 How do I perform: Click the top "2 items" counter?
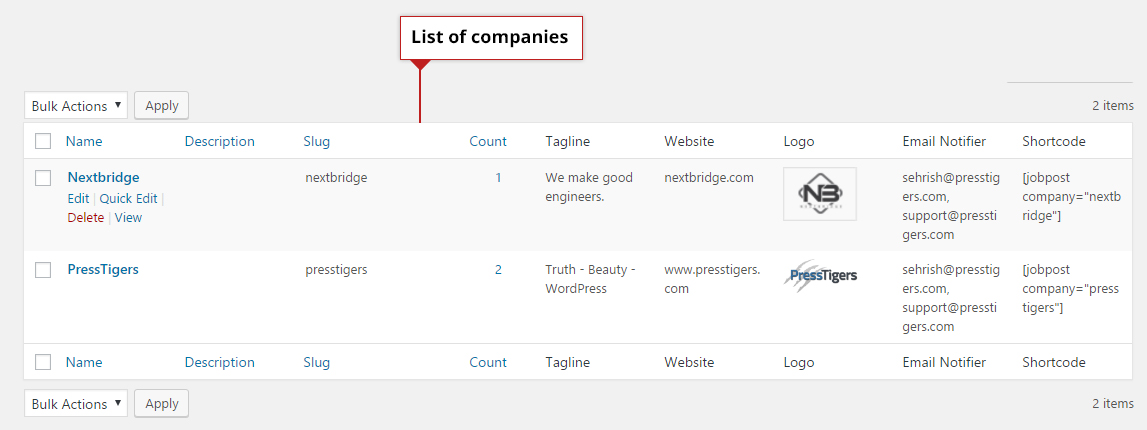click(x=1113, y=105)
